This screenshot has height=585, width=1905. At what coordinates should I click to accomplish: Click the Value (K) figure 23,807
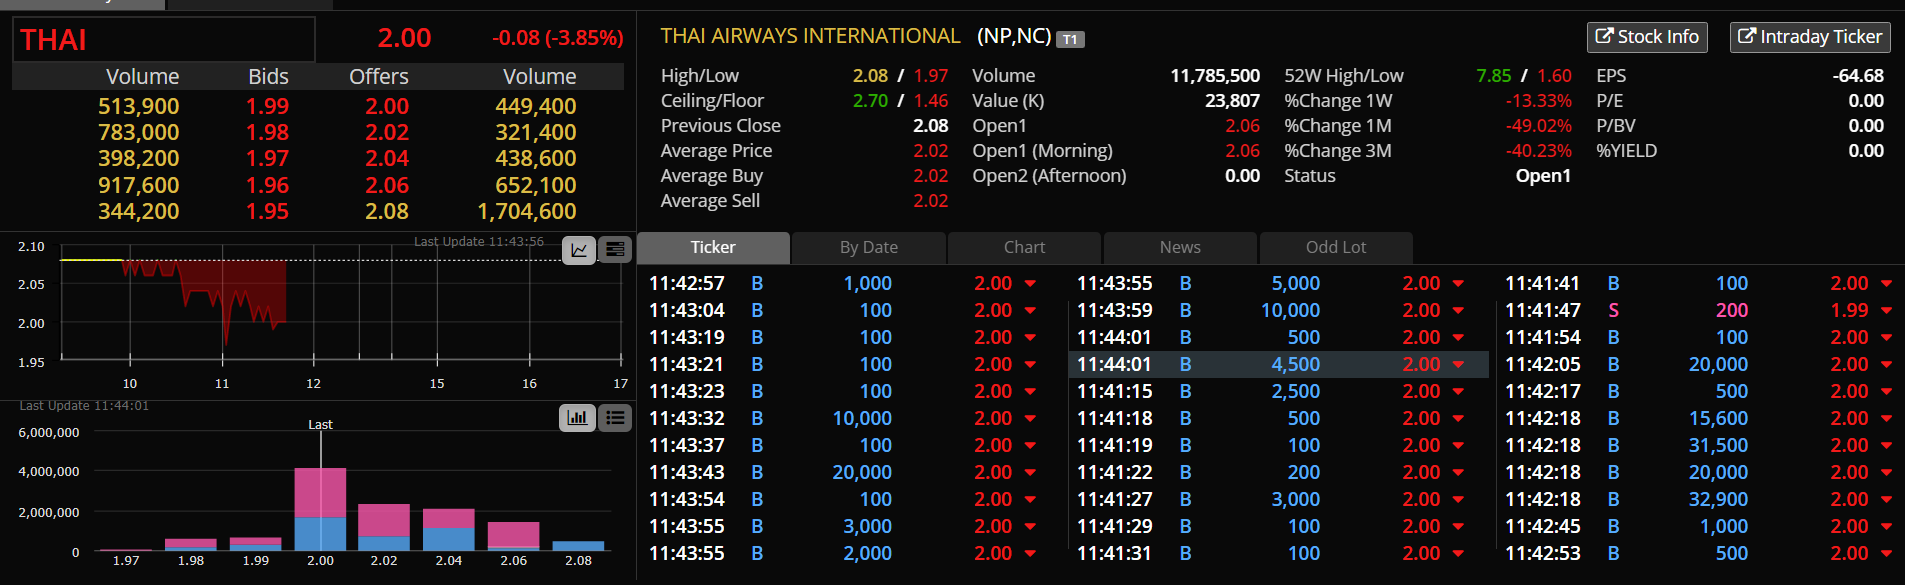click(x=1232, y=101)
